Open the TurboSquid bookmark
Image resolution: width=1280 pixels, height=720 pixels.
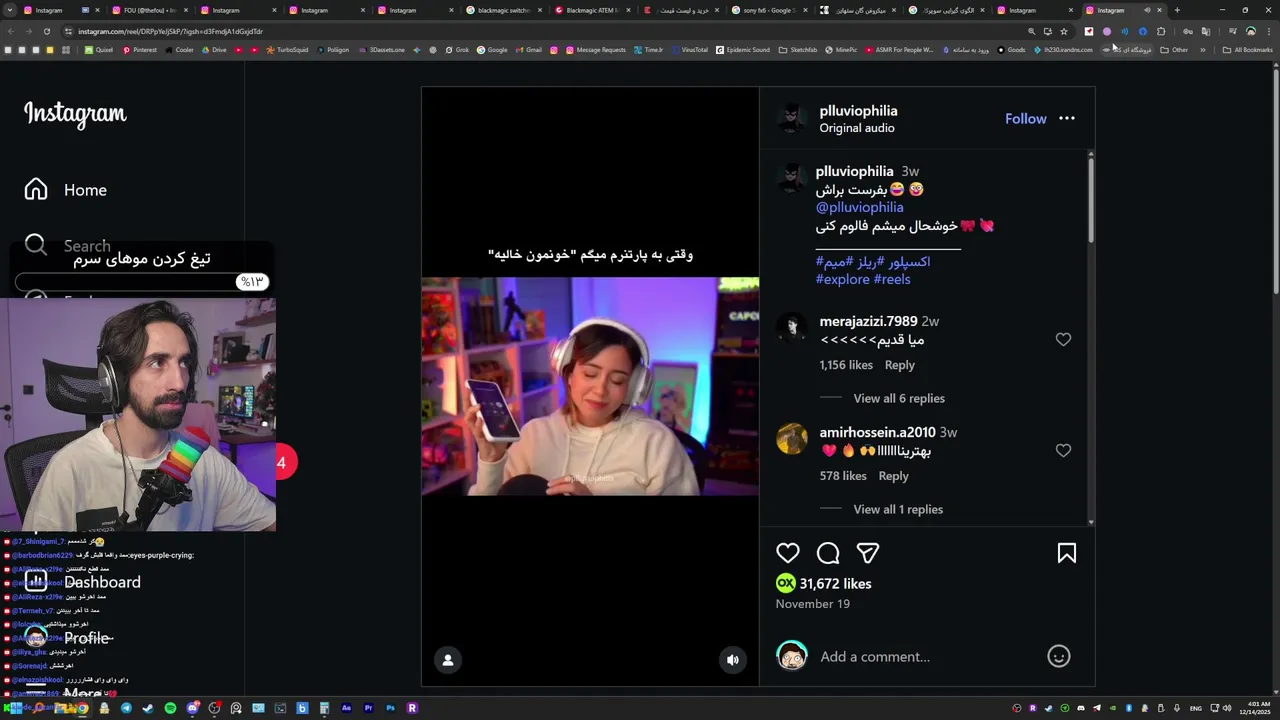[x=287, y=50]
